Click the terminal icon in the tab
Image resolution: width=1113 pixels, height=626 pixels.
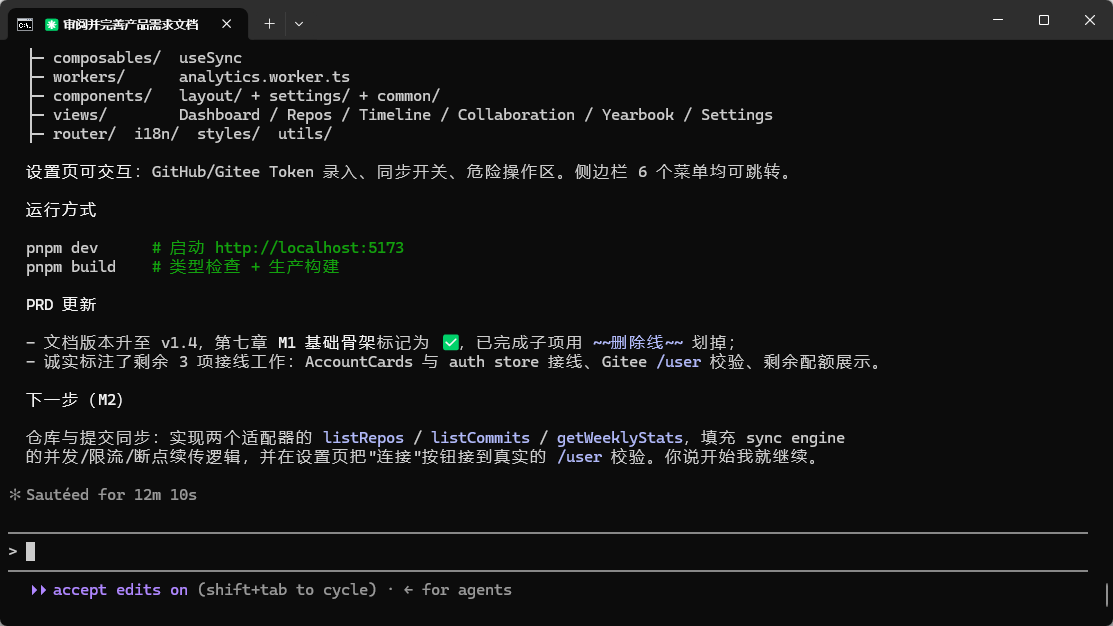(x=25, y=25)
